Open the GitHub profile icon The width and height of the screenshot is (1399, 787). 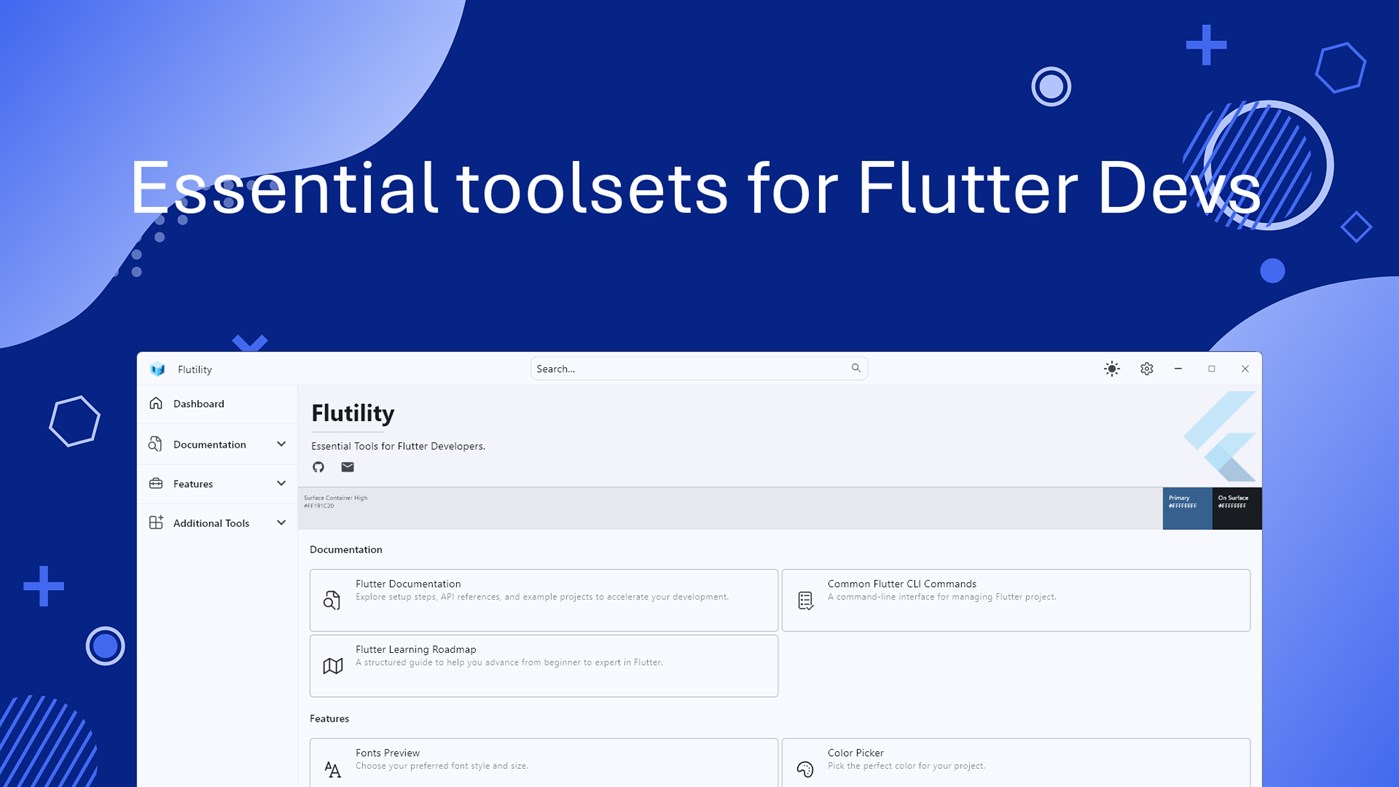(x=318, y=467)
